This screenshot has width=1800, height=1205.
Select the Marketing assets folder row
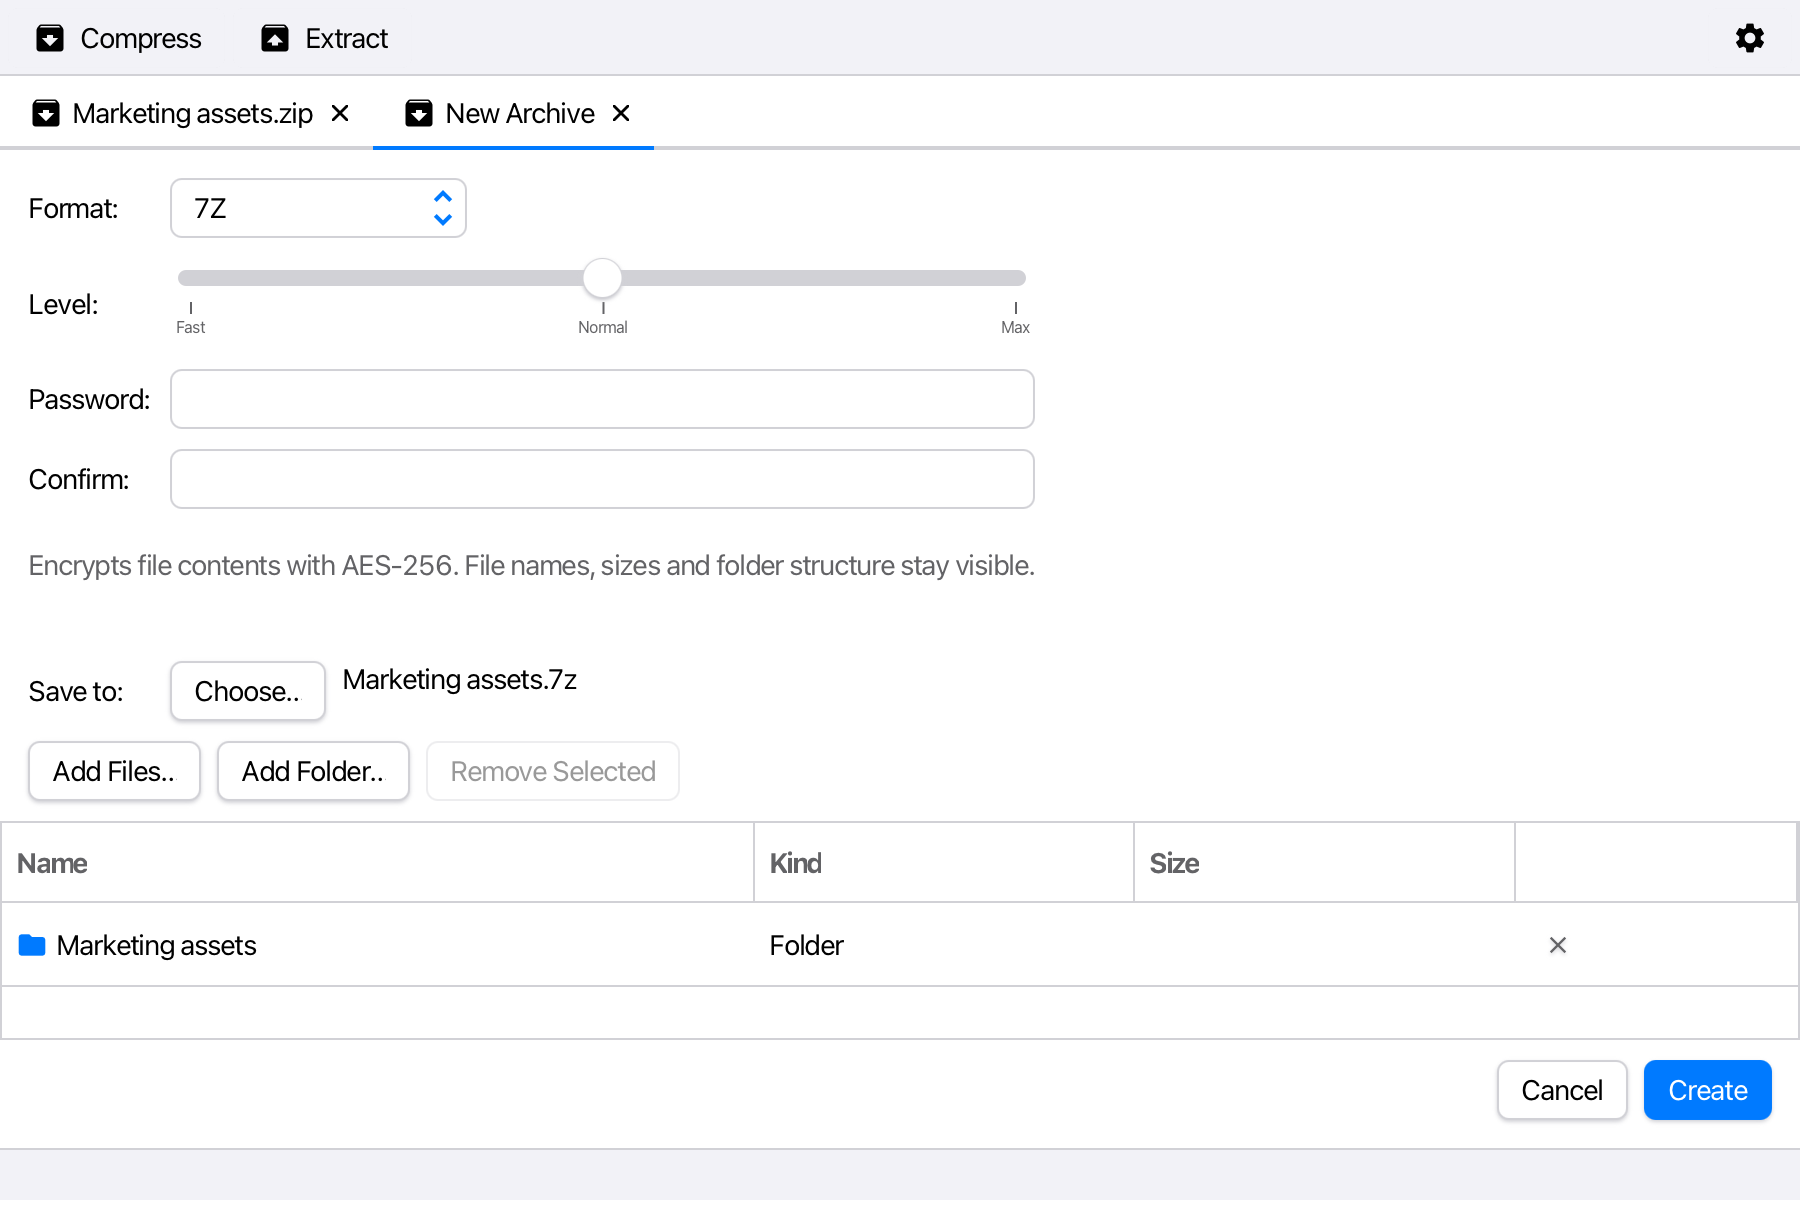tap(899, 945)
